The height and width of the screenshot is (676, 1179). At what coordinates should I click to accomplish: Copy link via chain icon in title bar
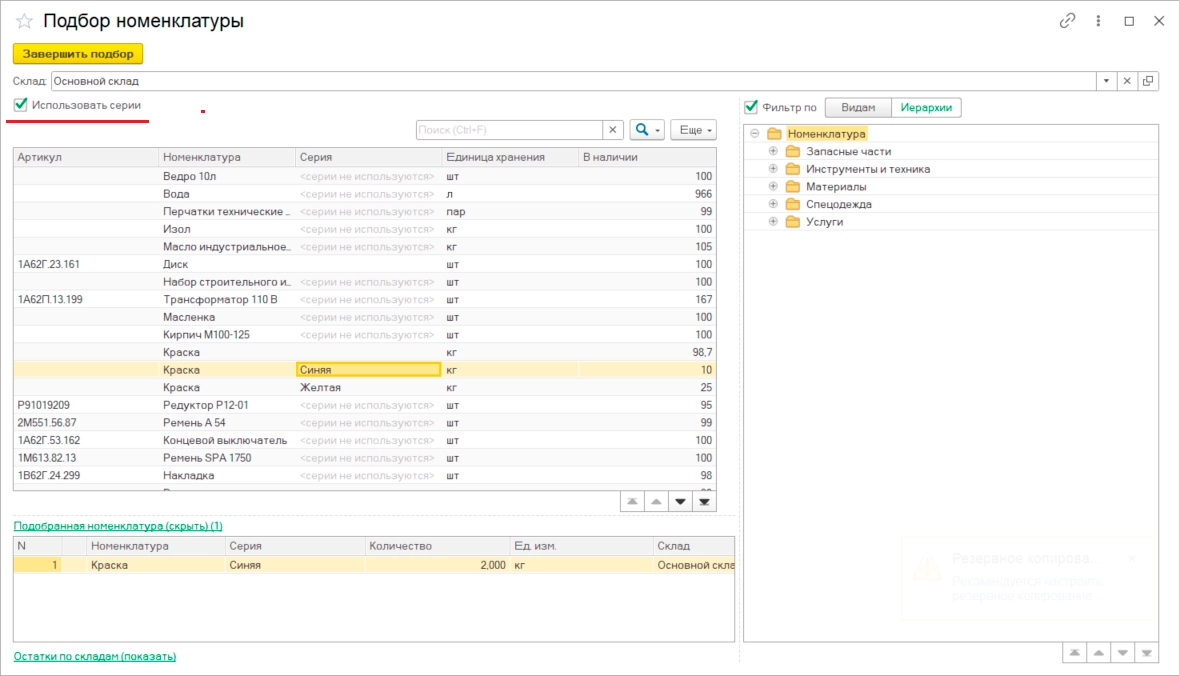click(1068, 21)
